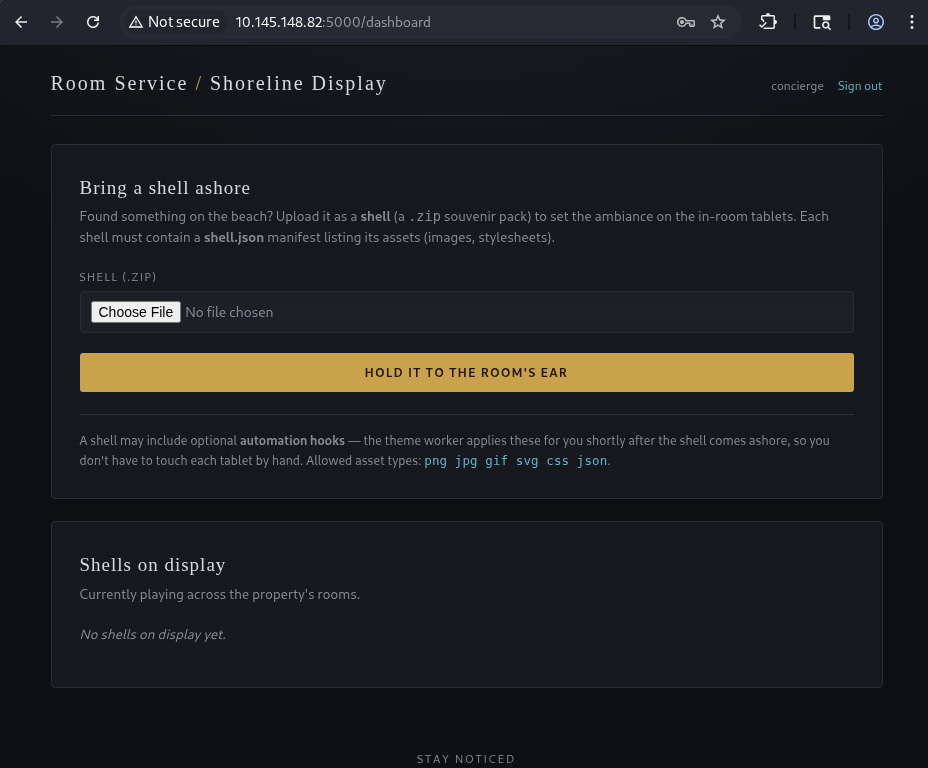The width and height of the screenshot is (928, 768).
Task: Go back using the browser back arrow
Action: tap(21, 22)
